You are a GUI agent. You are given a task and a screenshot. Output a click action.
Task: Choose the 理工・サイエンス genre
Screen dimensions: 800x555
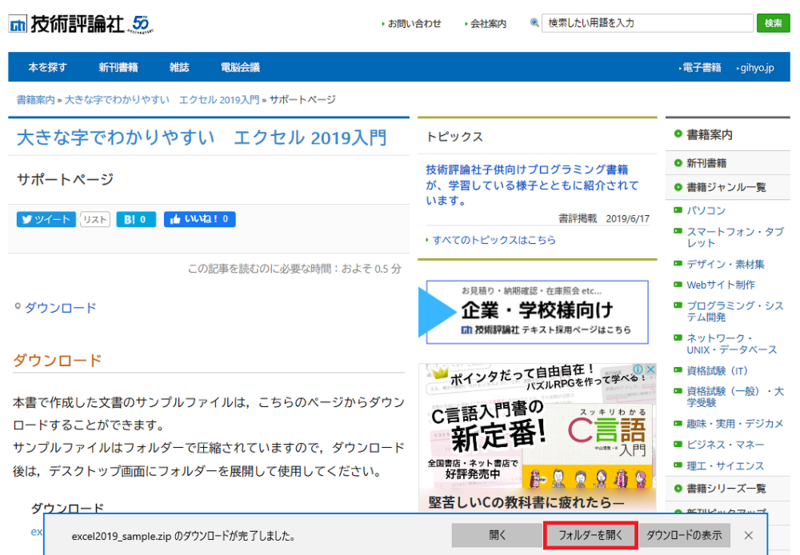(725, 466)
